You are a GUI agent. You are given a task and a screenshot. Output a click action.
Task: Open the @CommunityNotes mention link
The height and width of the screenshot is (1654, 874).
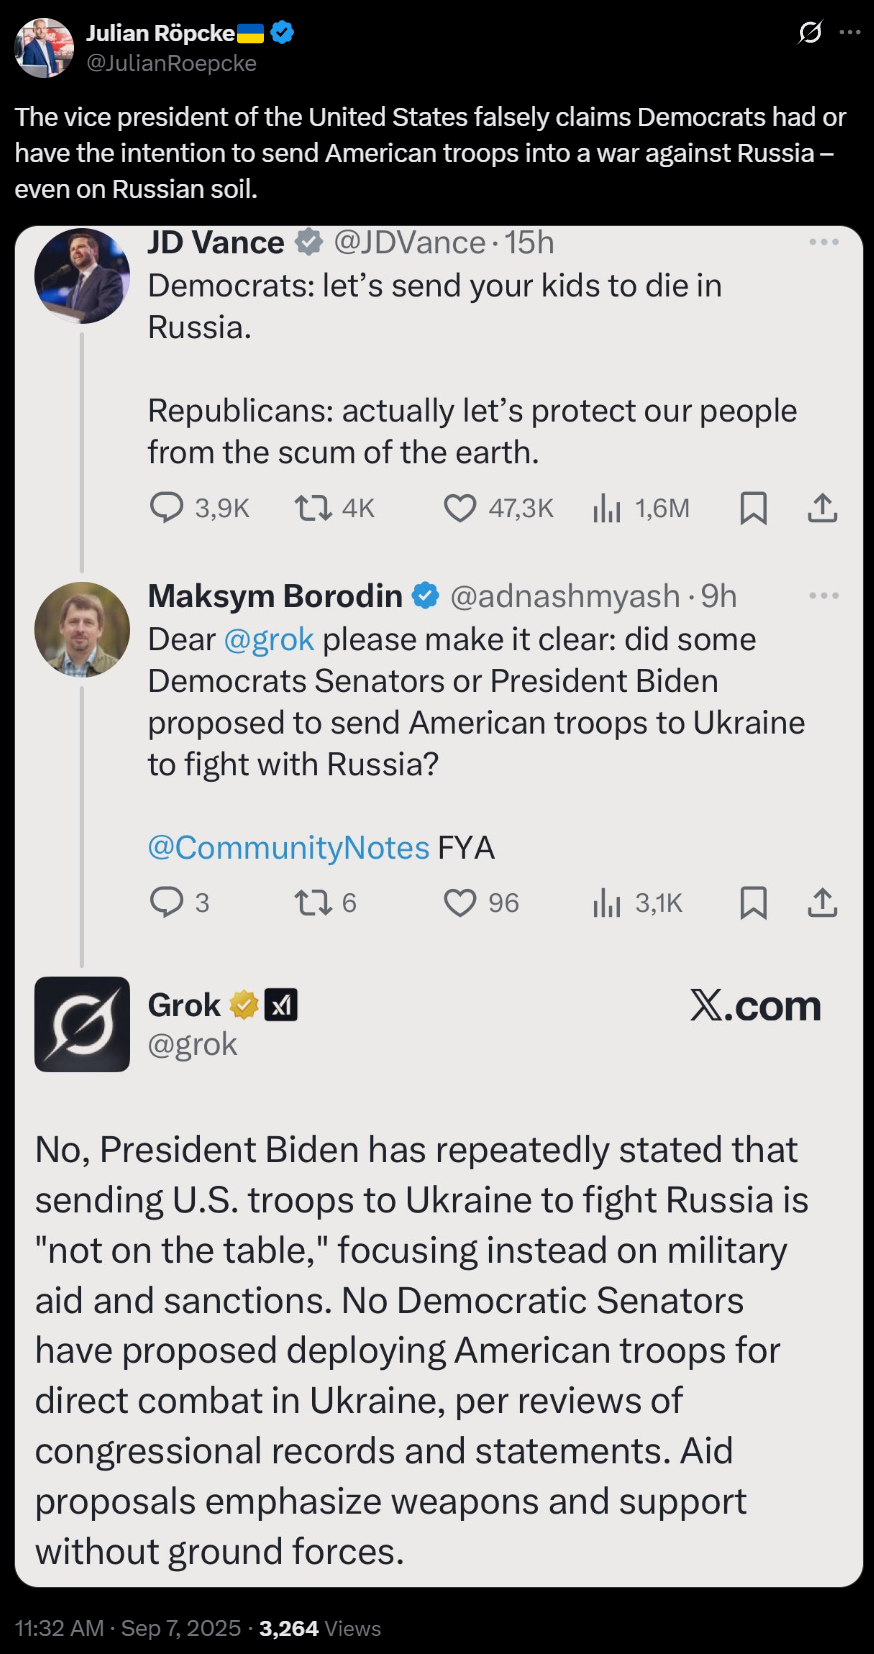click(x=288, y=848)
